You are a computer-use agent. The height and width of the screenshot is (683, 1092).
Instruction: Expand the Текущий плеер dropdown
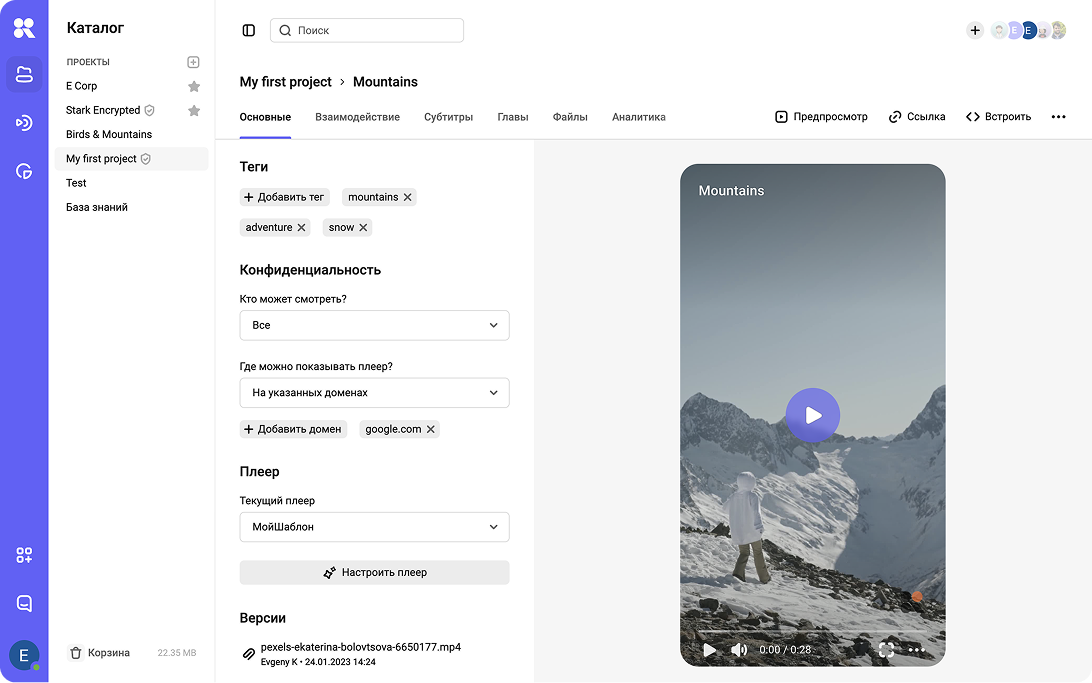tap(375, 527)
